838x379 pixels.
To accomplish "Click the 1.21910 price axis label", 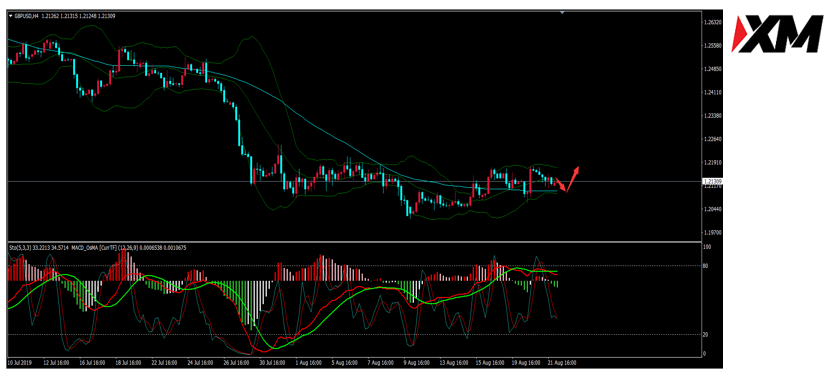I will [x=714, y=163].
